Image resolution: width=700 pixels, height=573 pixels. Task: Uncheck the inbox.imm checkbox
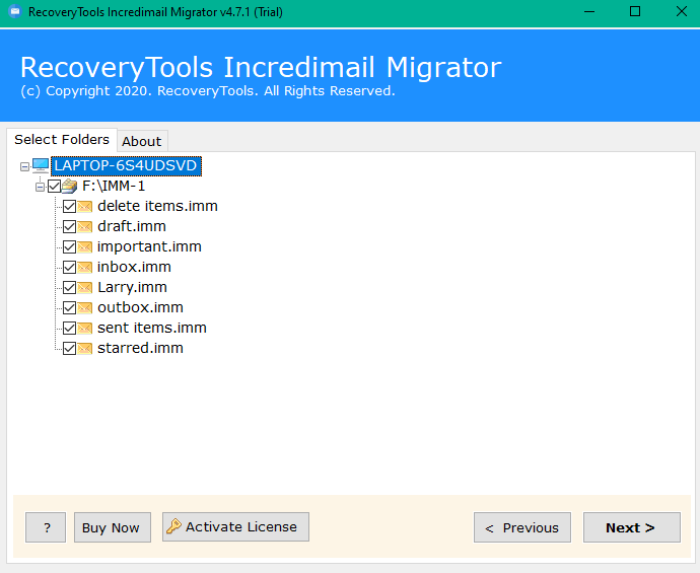coord(69,267)
